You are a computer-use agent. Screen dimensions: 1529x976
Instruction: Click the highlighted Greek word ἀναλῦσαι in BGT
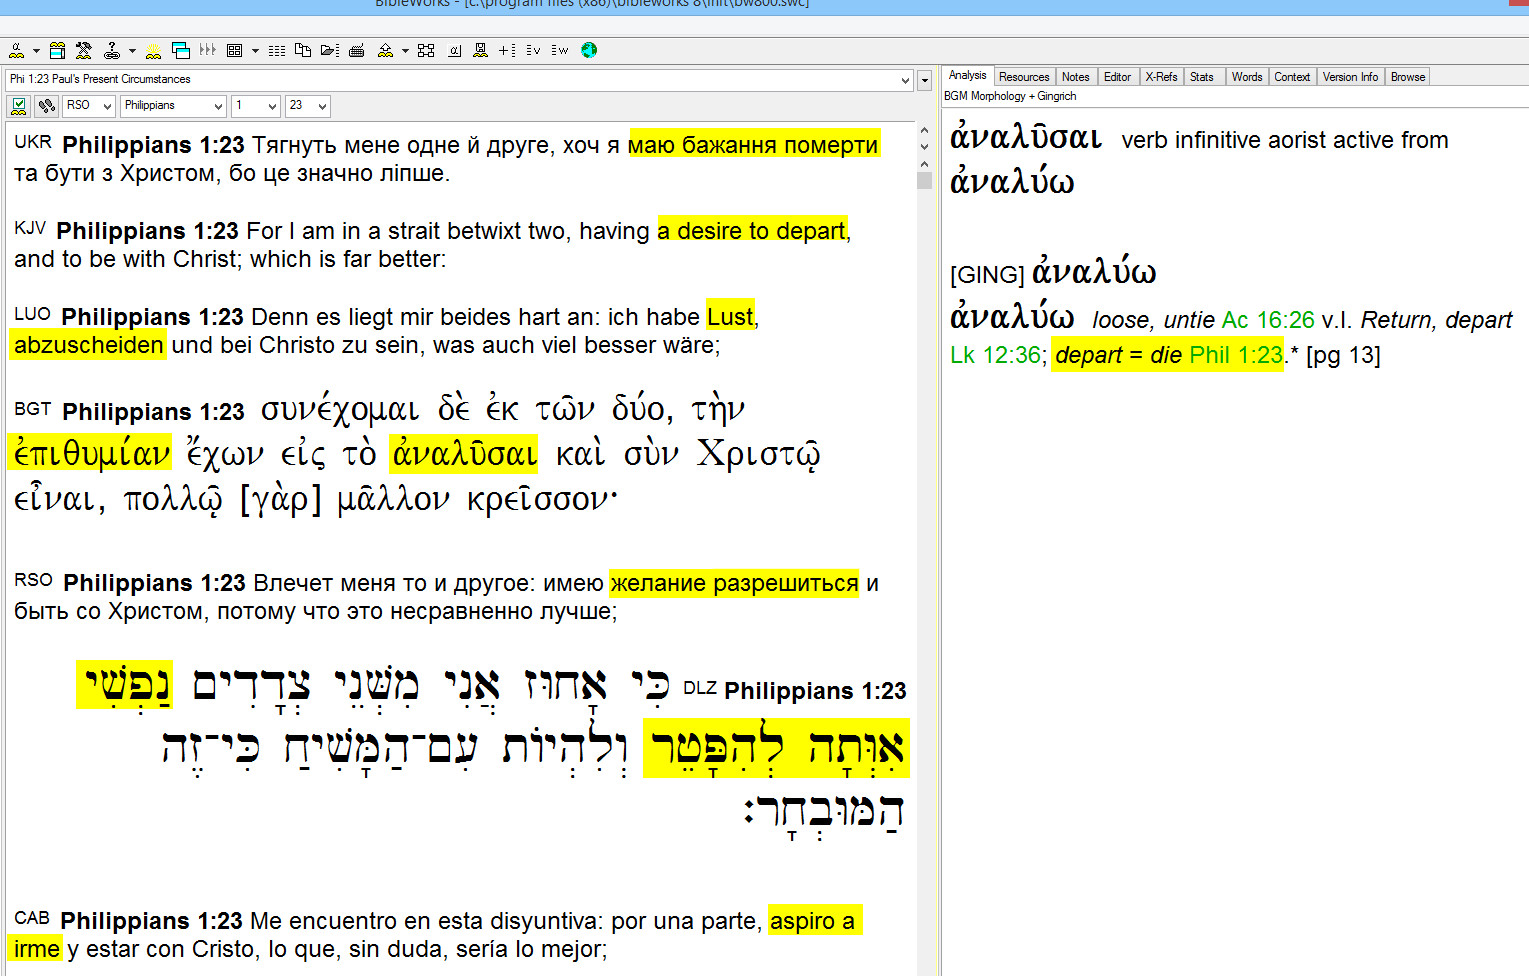coord(465,454)
